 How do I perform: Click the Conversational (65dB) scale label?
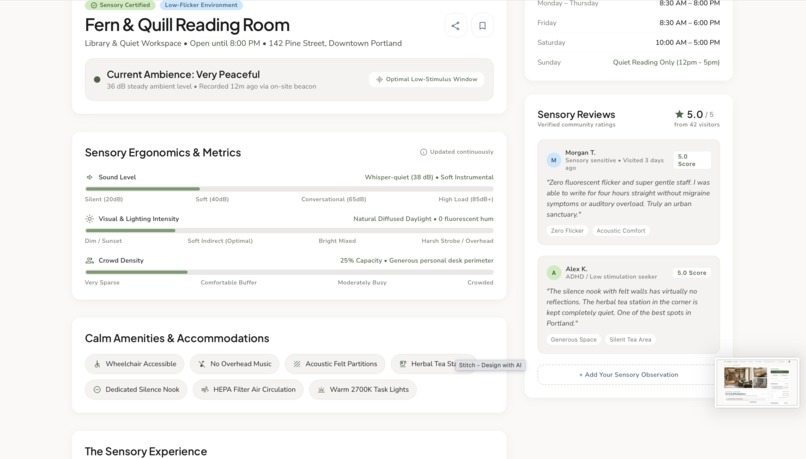(x=334, y=199)
